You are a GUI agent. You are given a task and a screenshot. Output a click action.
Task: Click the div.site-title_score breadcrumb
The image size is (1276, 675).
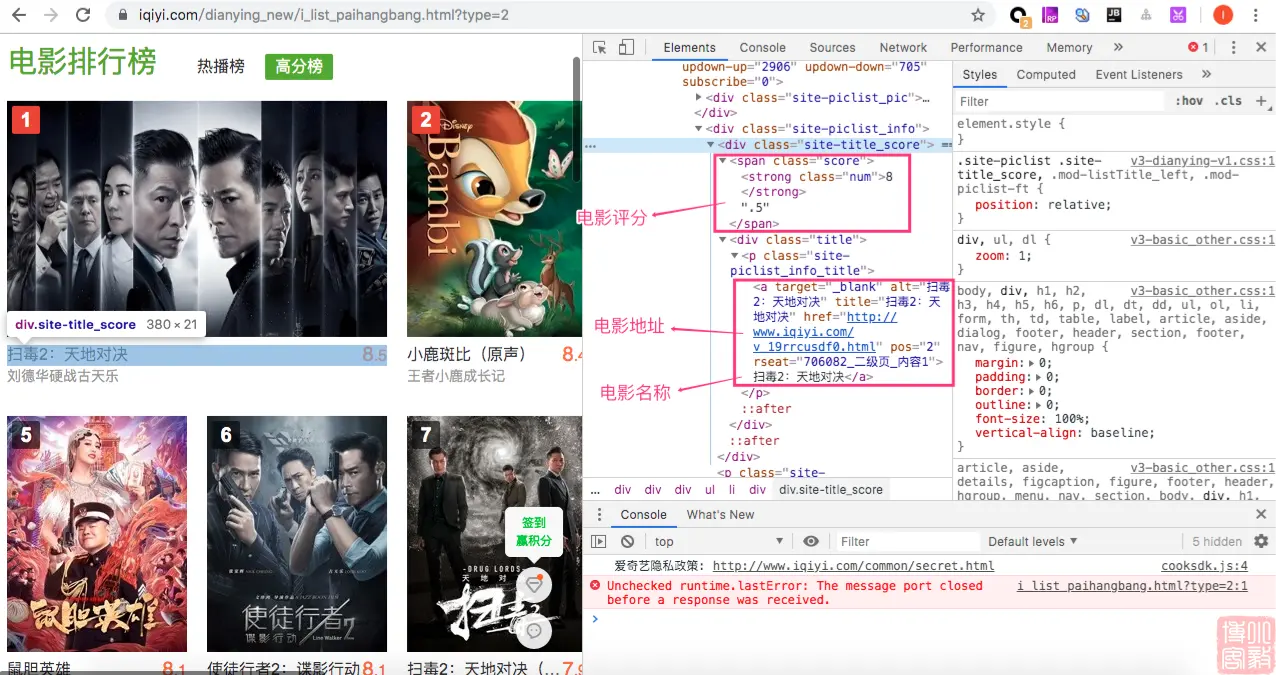pyautogui.click(x=831, y=490)
